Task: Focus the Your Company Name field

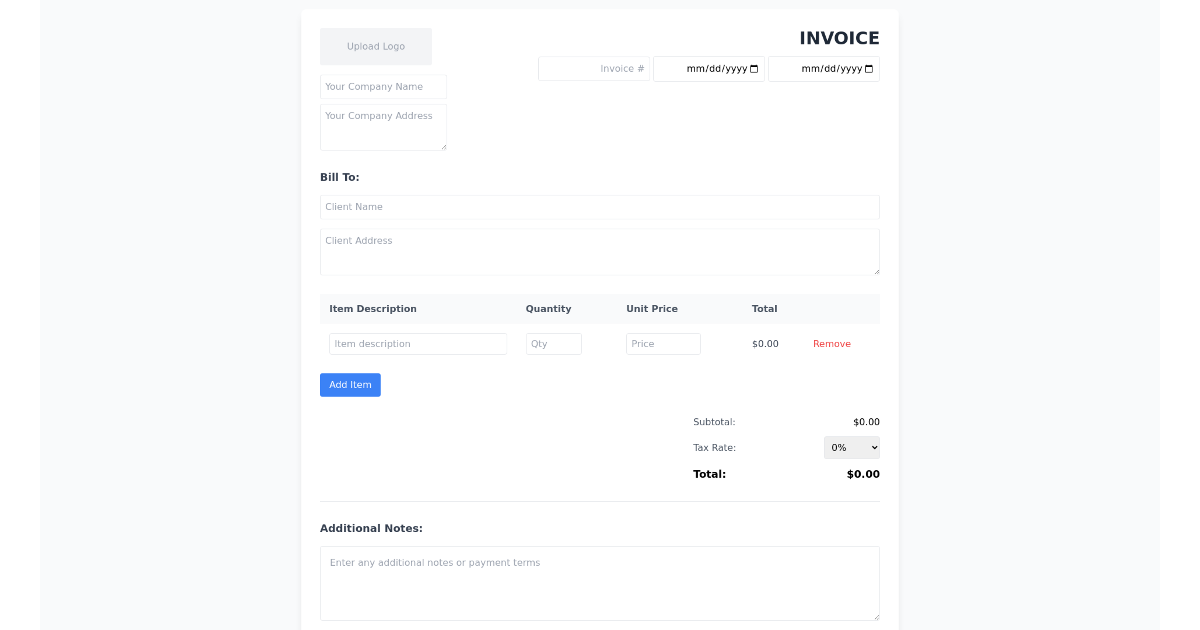Action: coord(383,87)
